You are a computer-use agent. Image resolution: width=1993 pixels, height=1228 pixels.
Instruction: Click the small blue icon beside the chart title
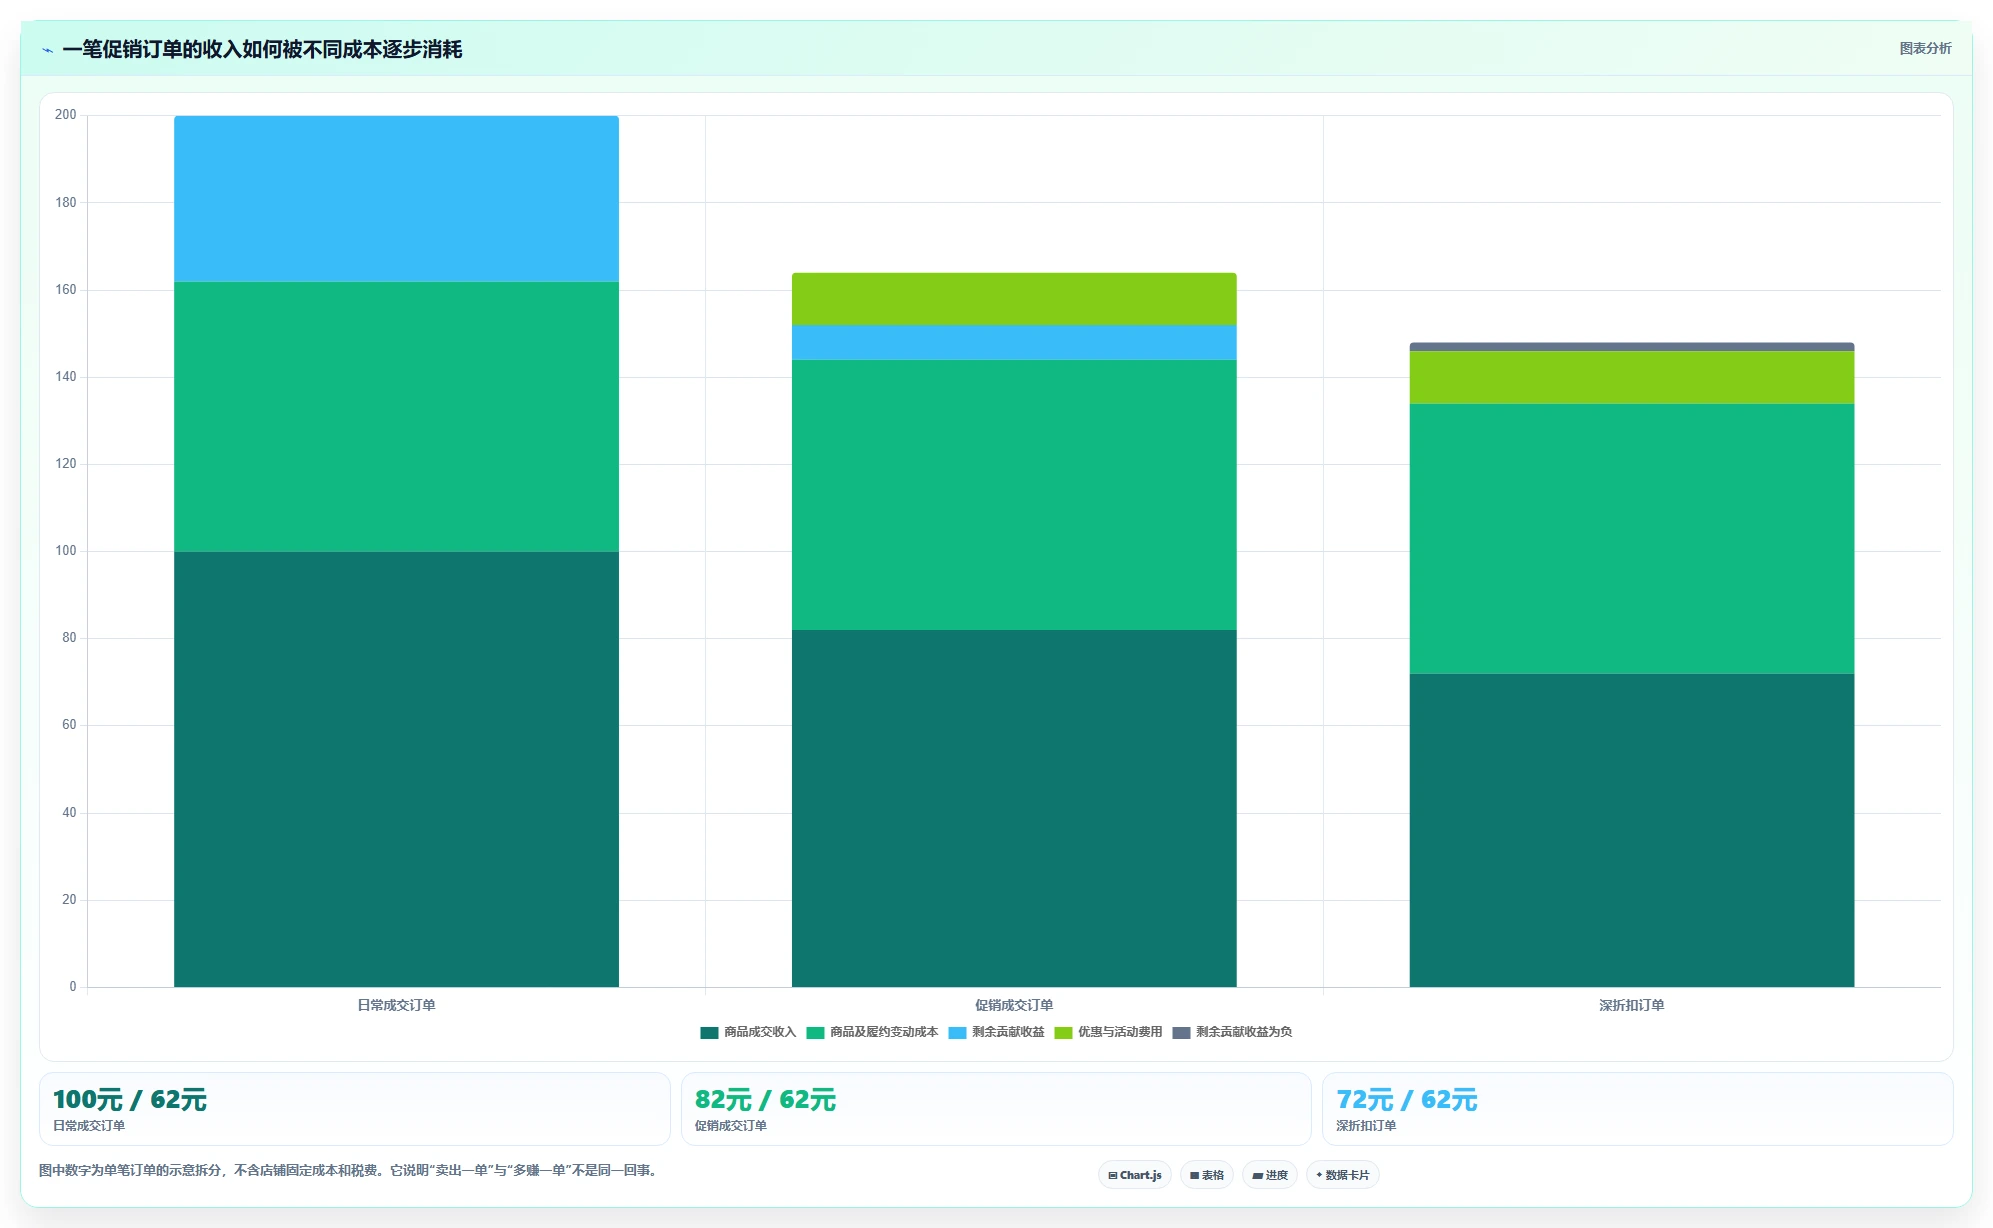point(47,50)
